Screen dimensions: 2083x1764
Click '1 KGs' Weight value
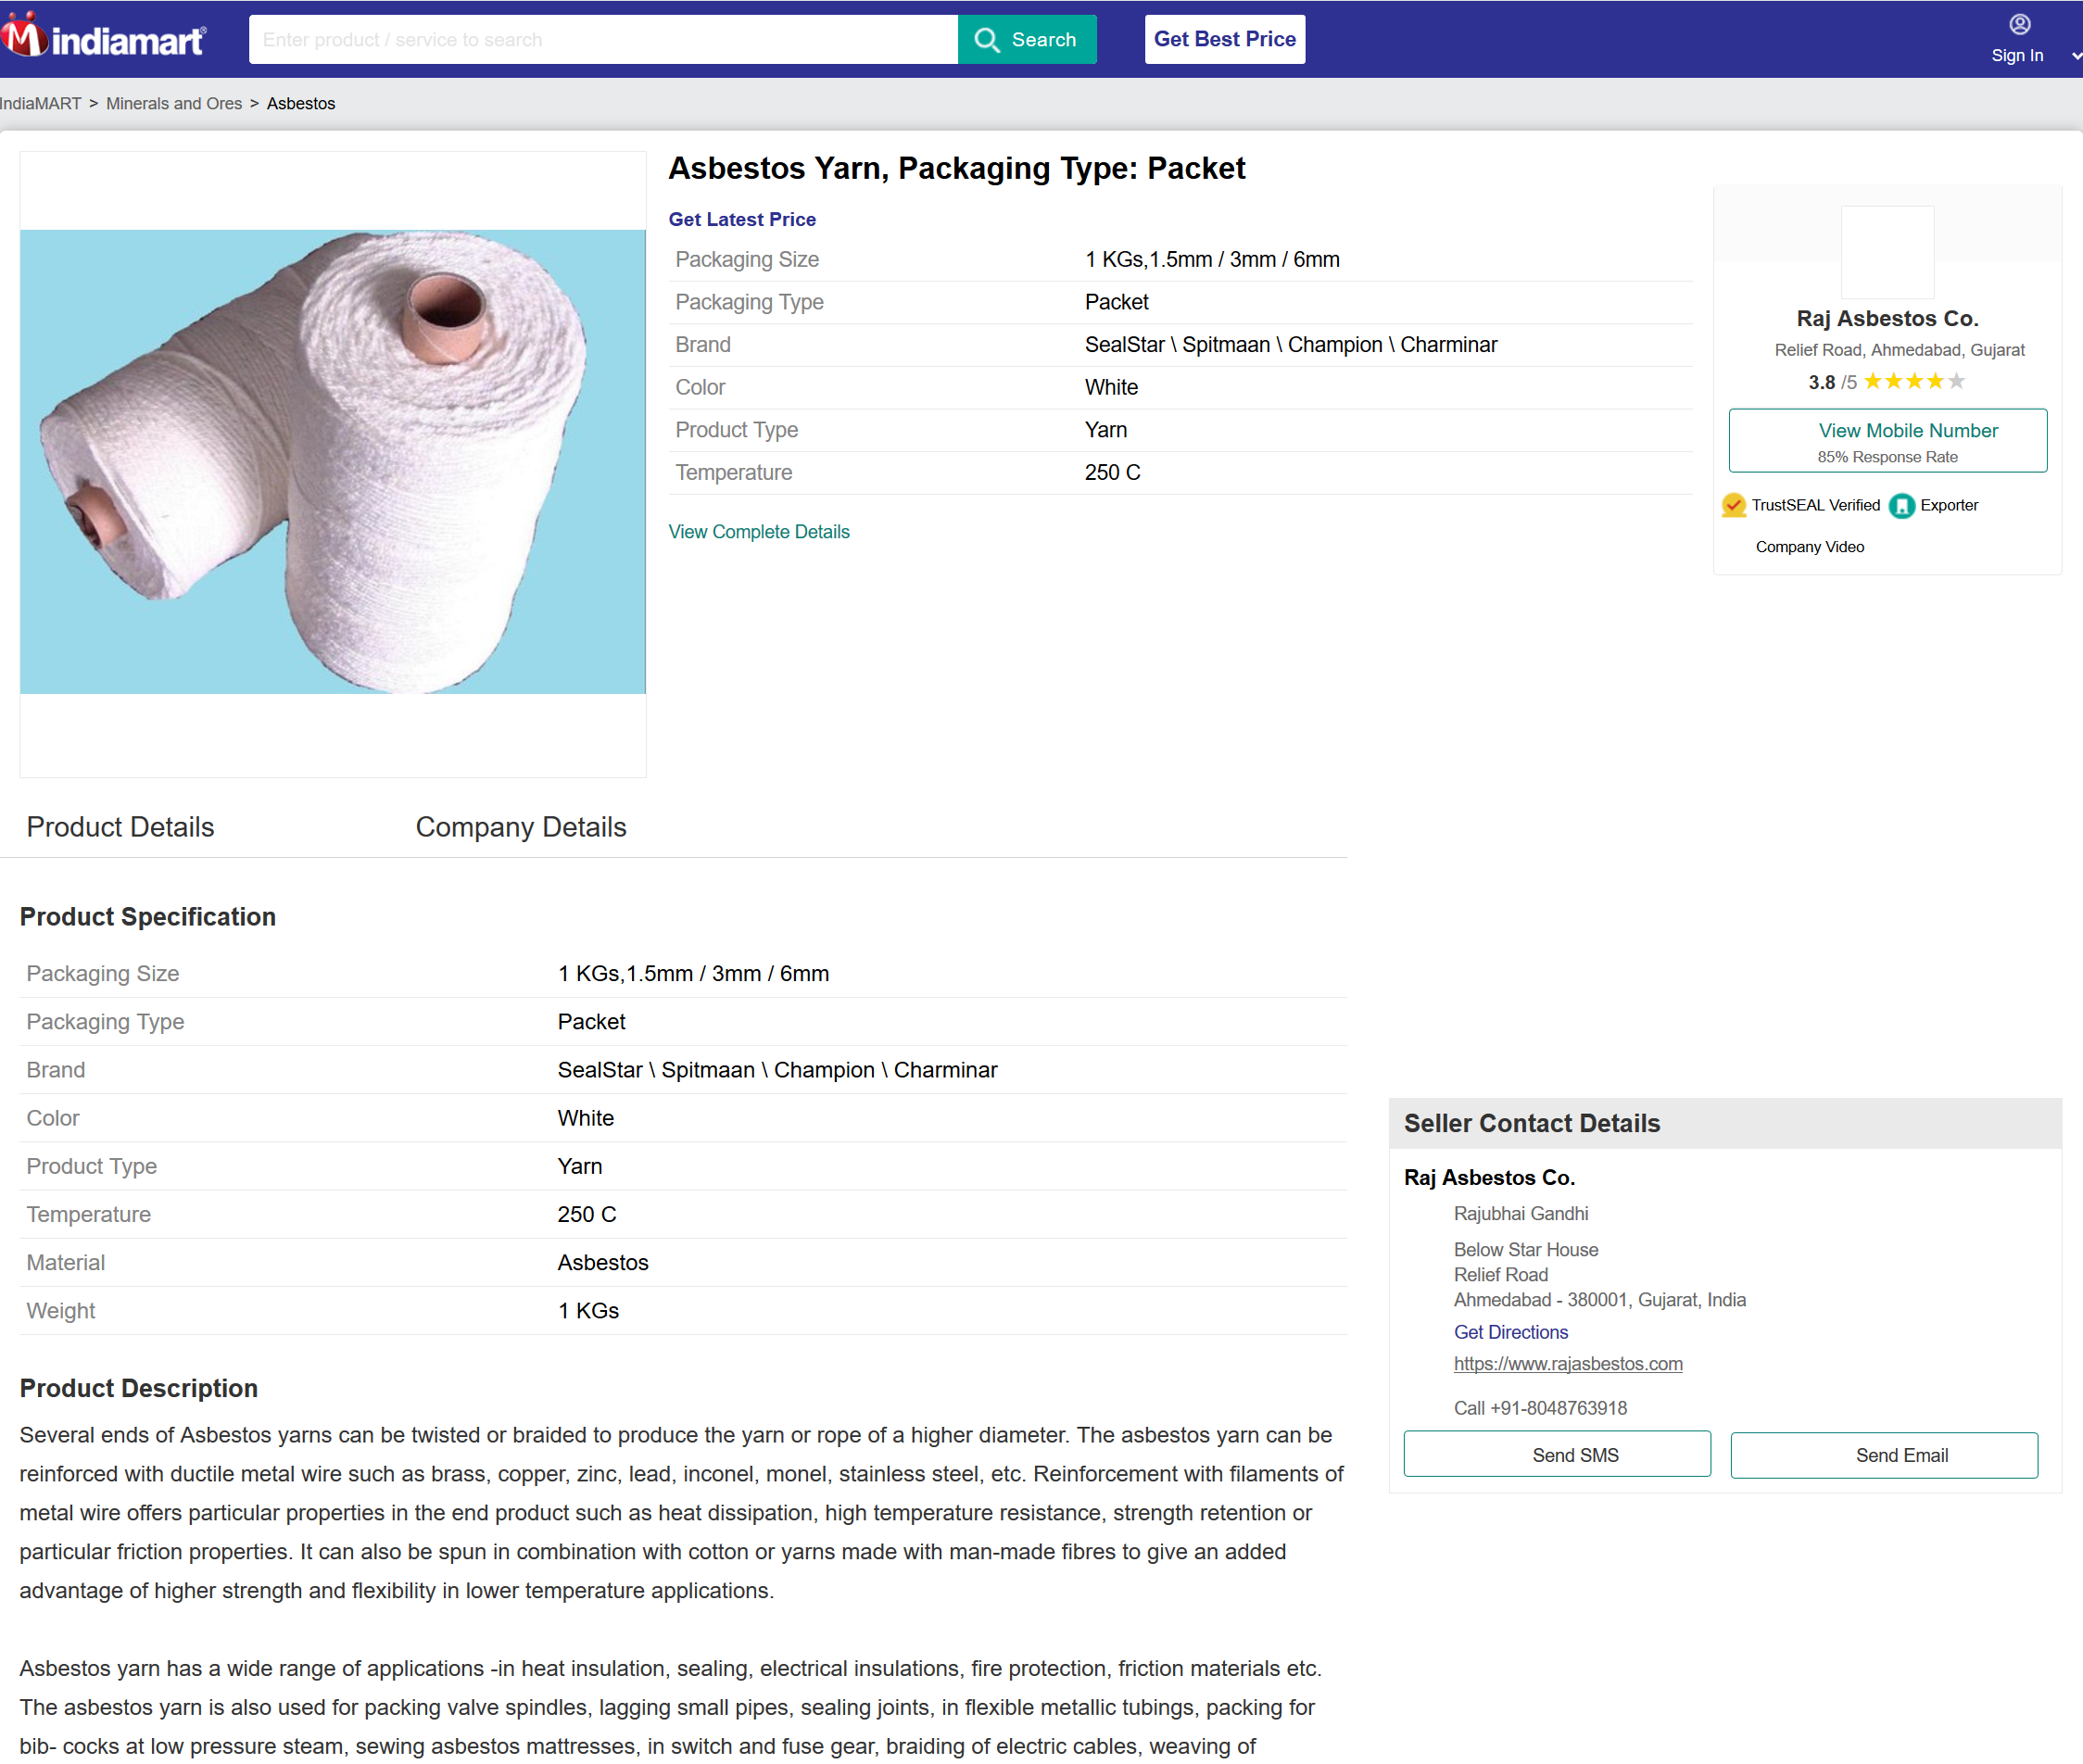[588, 1310]
